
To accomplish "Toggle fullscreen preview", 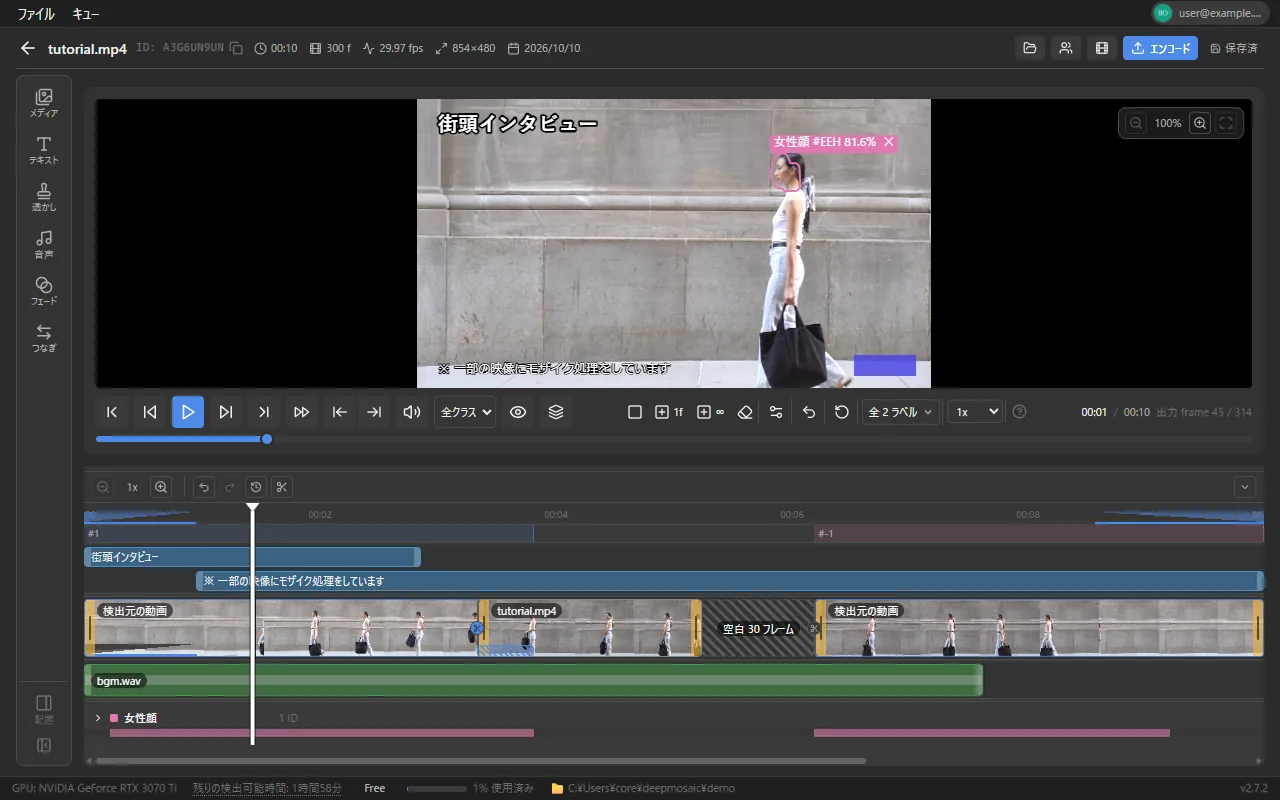I will click(1227, 123).
